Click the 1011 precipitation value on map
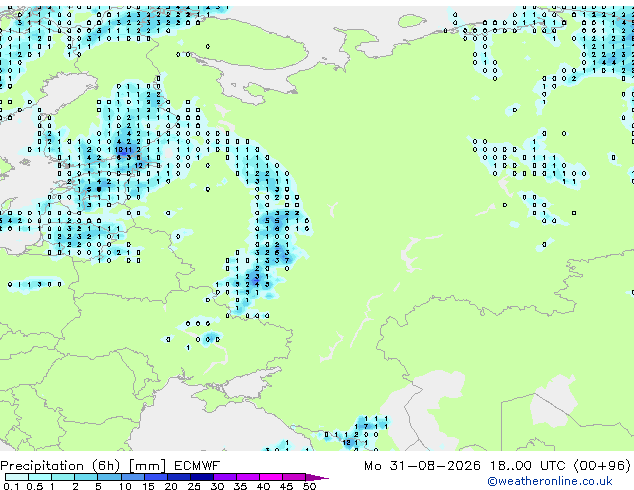The width and height of the screenshot is (634, 490). (123, 150)
